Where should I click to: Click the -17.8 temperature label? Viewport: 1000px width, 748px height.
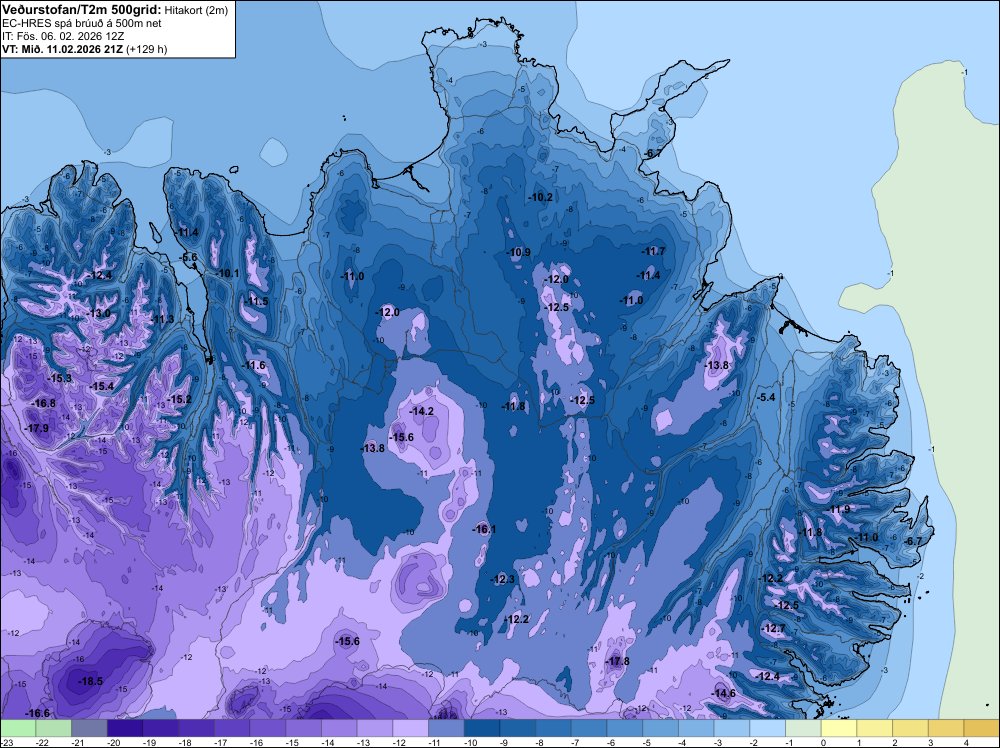pyautogui.click(x=617, y=661)
